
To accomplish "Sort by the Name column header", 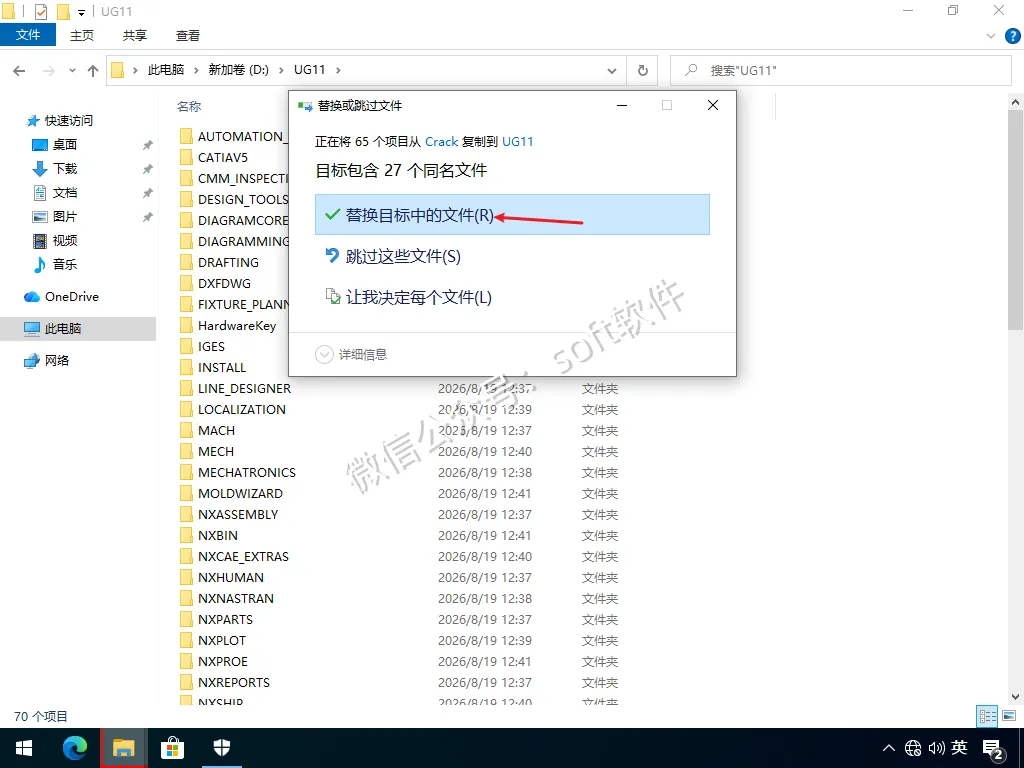I will pos(189,106).
